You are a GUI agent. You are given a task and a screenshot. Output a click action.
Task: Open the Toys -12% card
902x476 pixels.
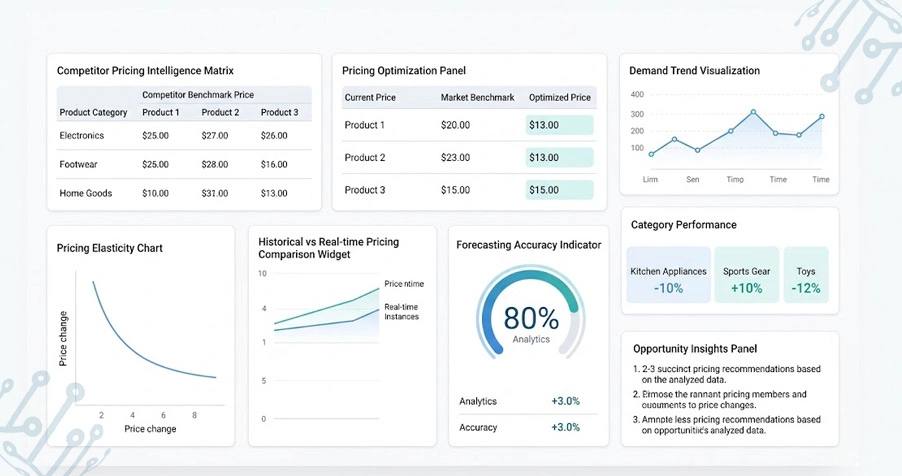pos(806,275)
